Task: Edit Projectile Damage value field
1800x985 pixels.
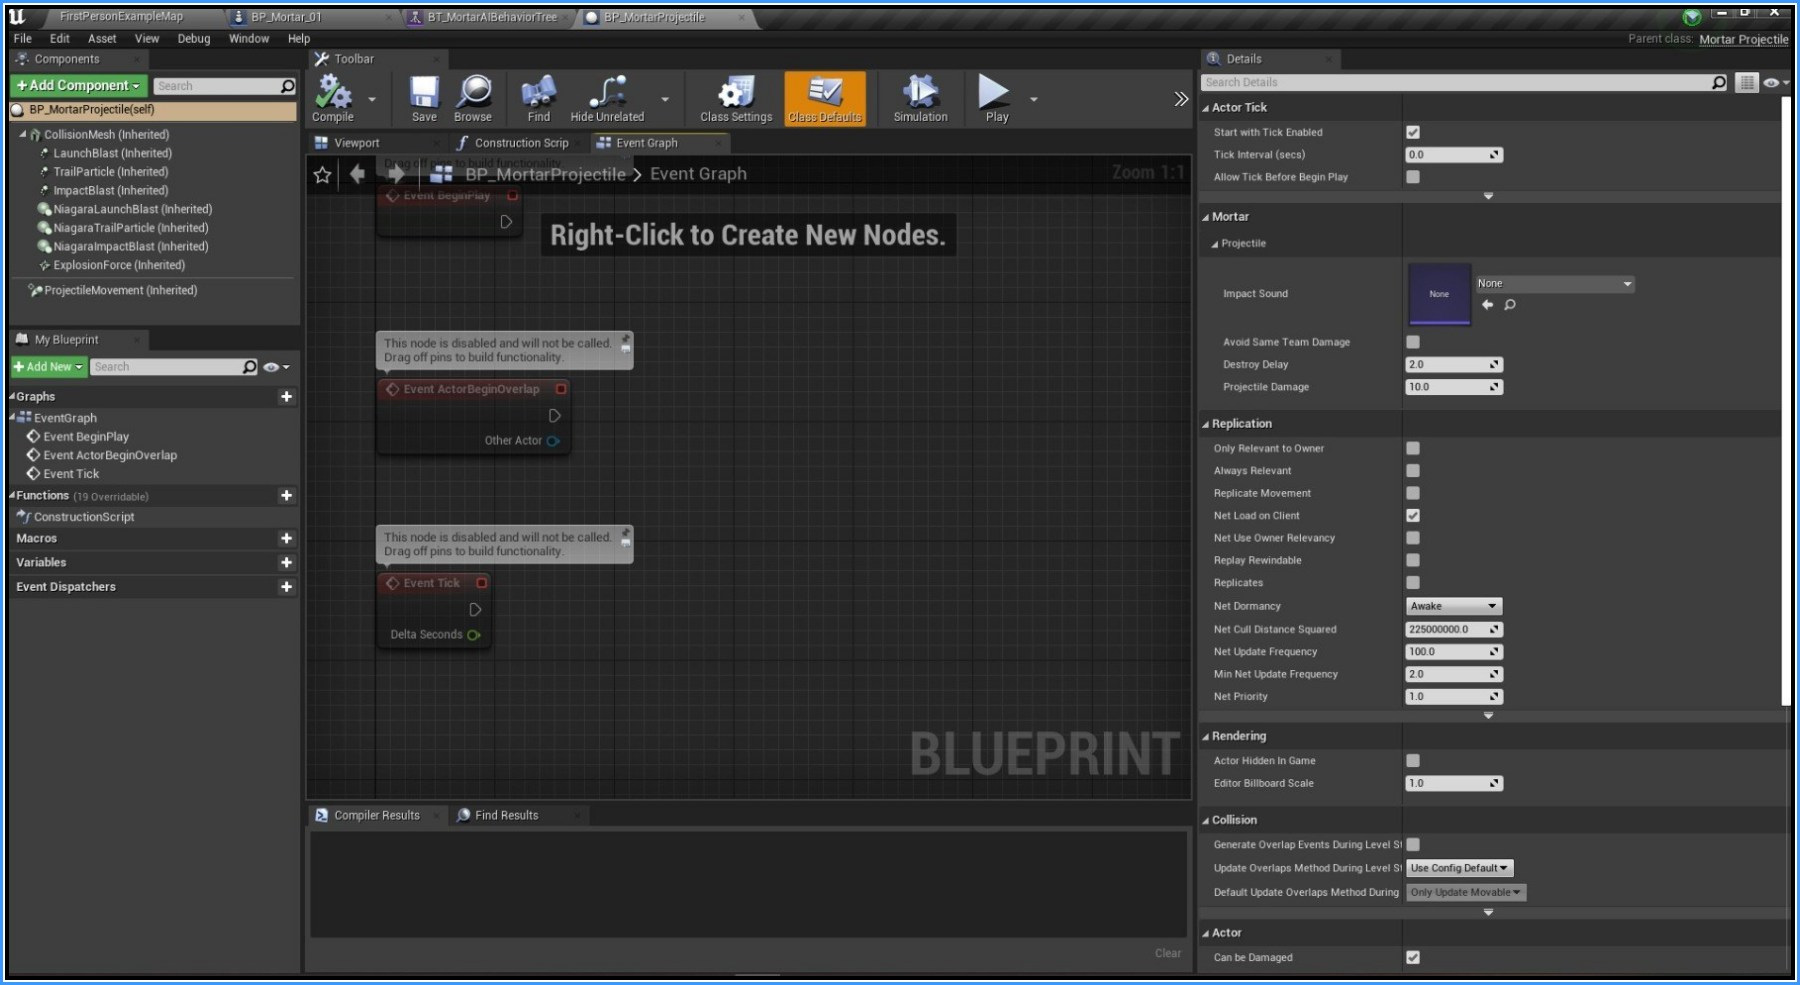Action: [x=1453, y=387]
